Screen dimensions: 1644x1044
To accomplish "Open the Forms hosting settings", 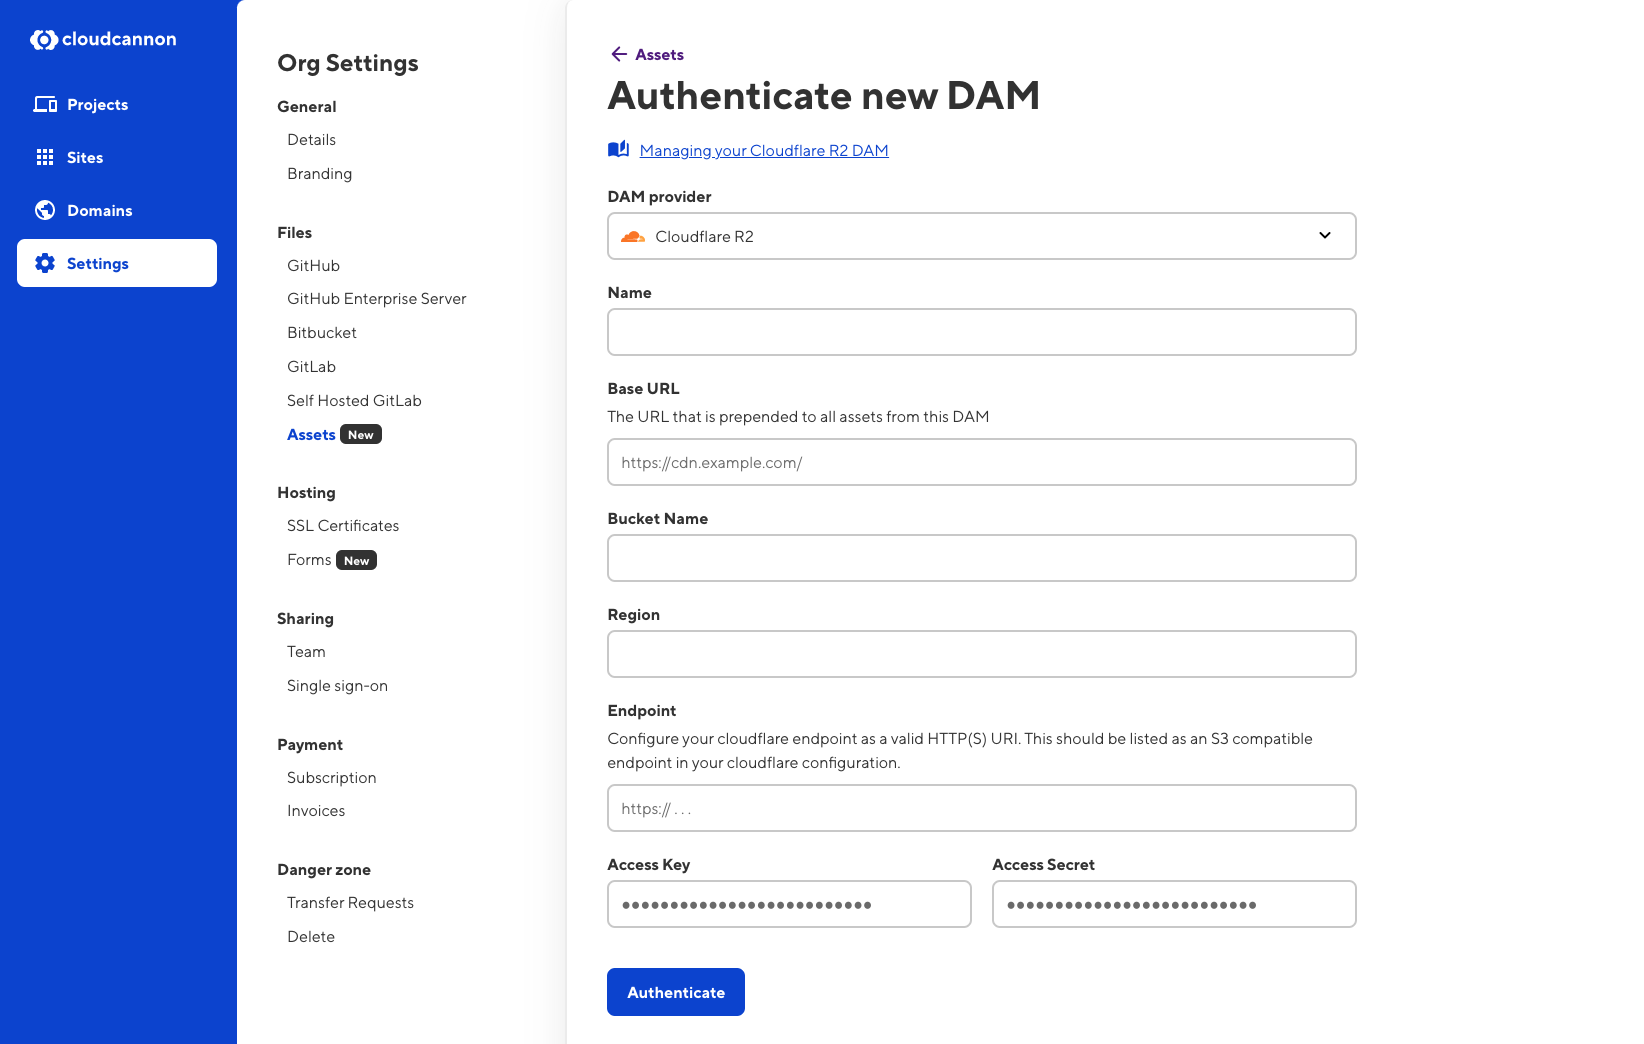I will pyautogui.click(x=309, y=560).
